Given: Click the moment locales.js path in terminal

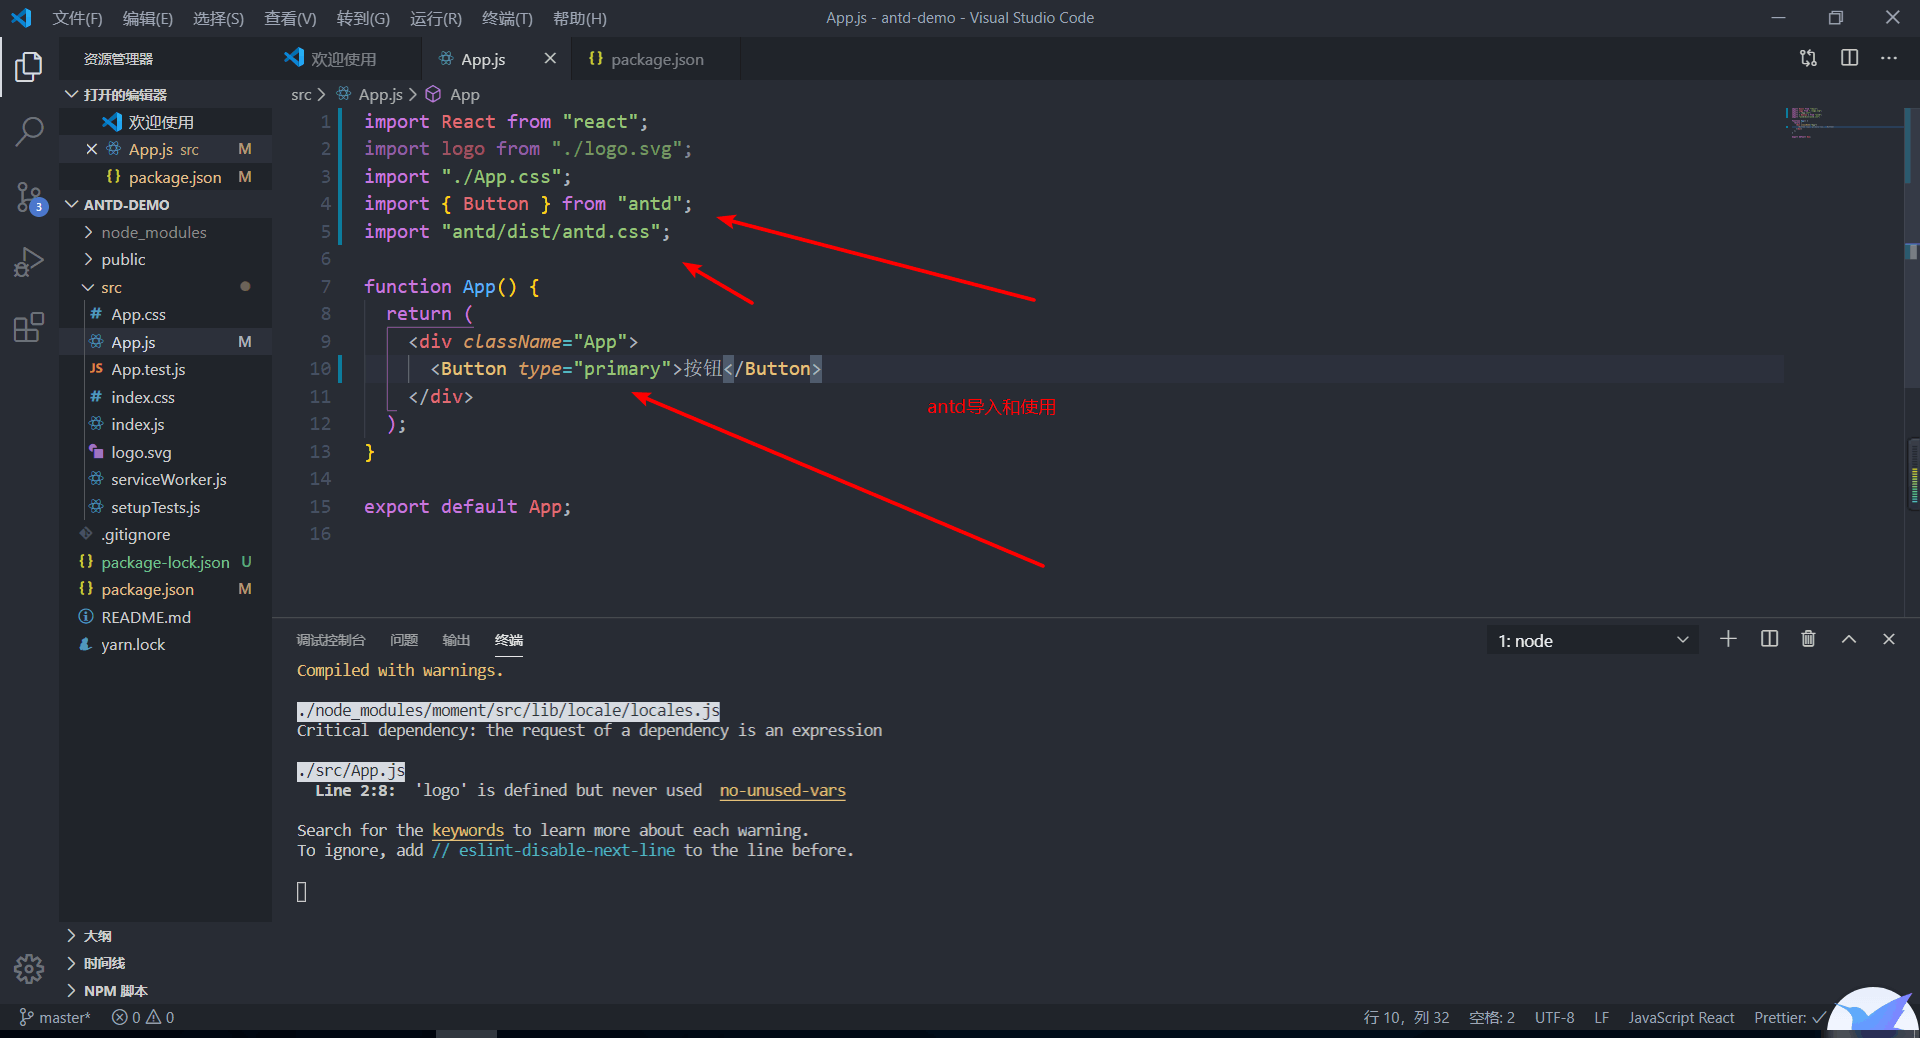Looking at the screenshot, I should click(508, 711).
